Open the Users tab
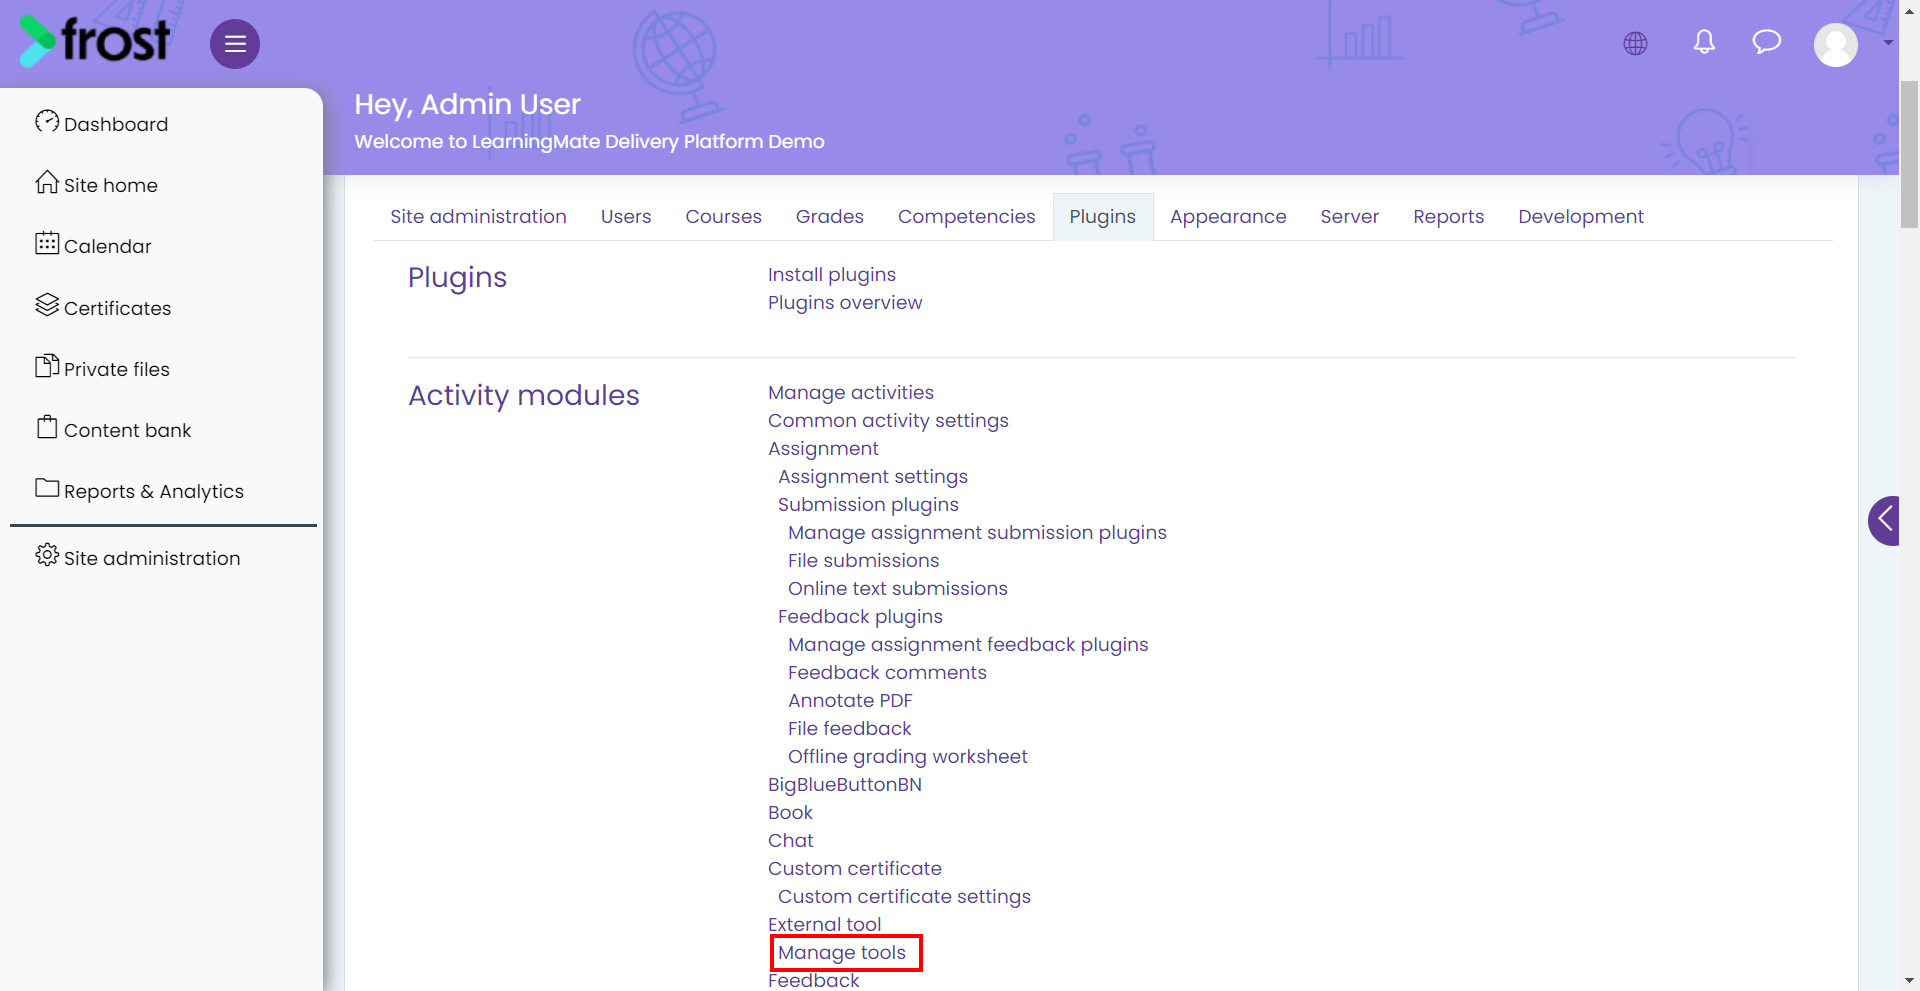This screenshot has height=991, width=1920. pos(626,216)
